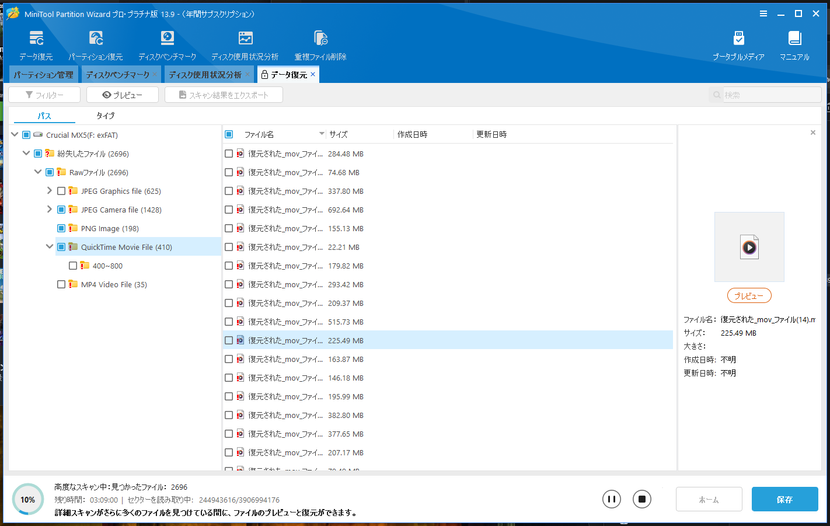Open the hamburger menu in title bar
This screenshot has width=830, height=526.
pyautogui.click(x=763, y=14)
